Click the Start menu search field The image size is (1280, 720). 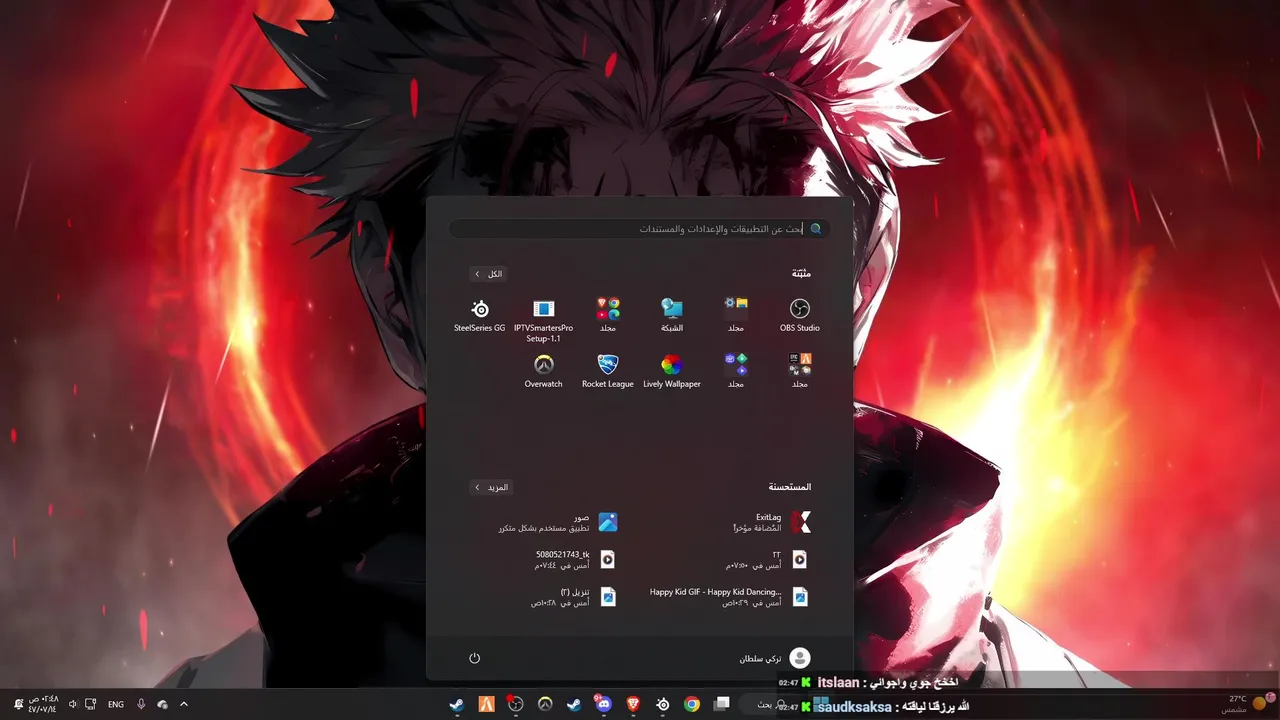[639, 229]
